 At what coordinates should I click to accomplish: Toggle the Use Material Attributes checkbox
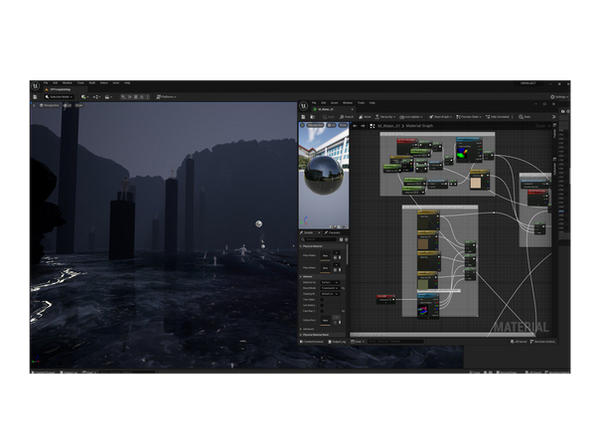322,305
